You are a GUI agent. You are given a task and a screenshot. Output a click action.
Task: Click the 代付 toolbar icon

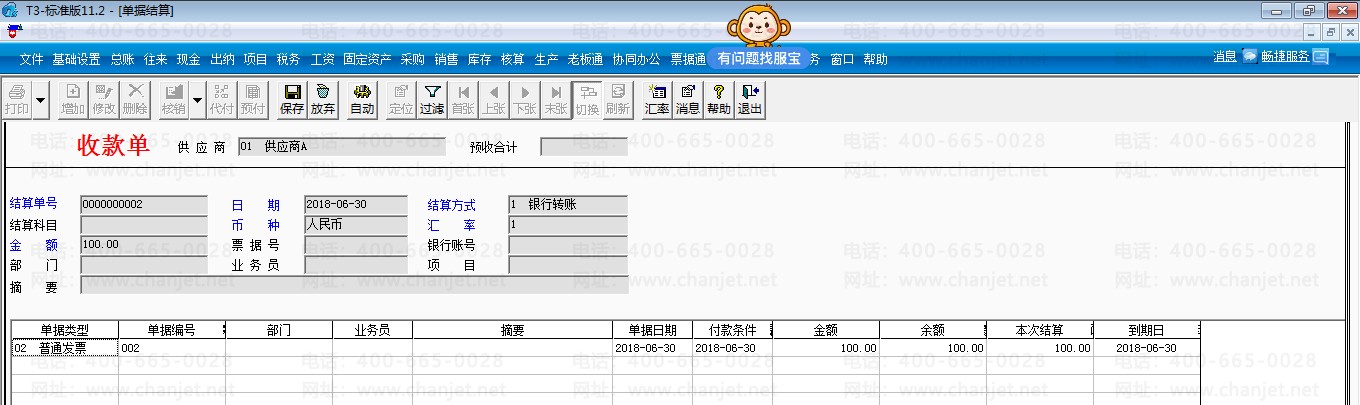[x=222, y=99]
